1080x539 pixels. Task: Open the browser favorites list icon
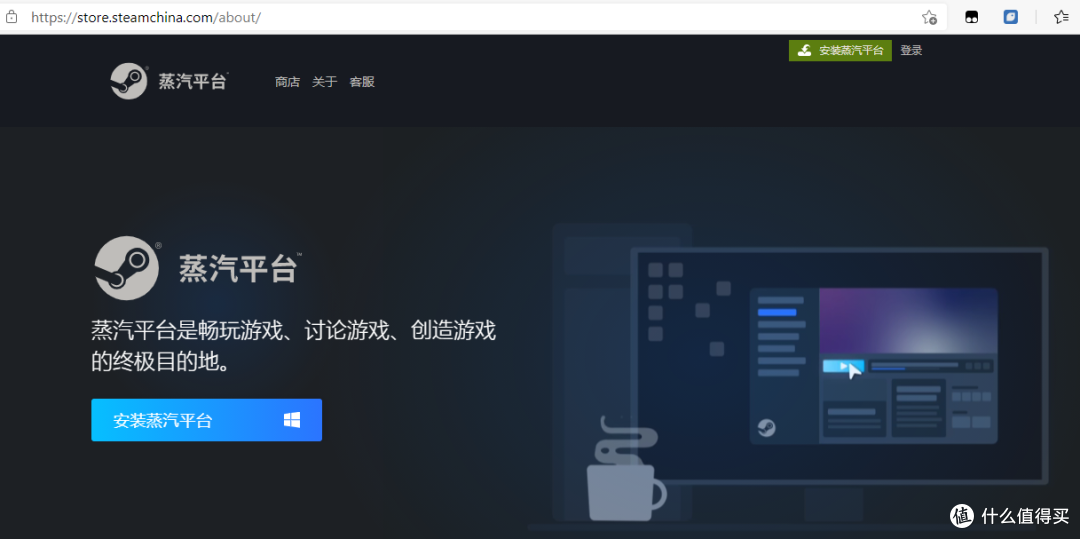point(1061,17)
